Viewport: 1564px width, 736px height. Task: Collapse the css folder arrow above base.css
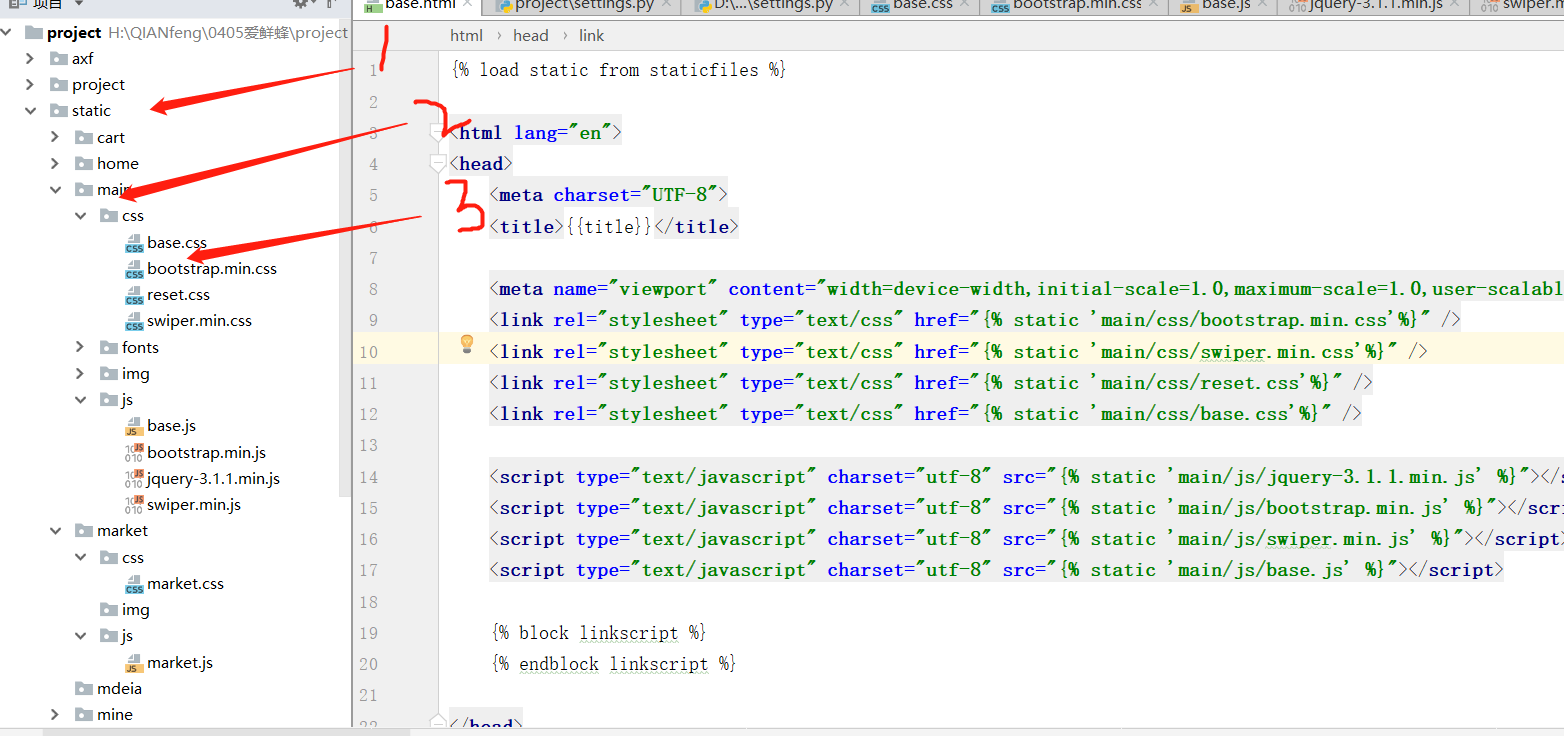coord(81,216)
